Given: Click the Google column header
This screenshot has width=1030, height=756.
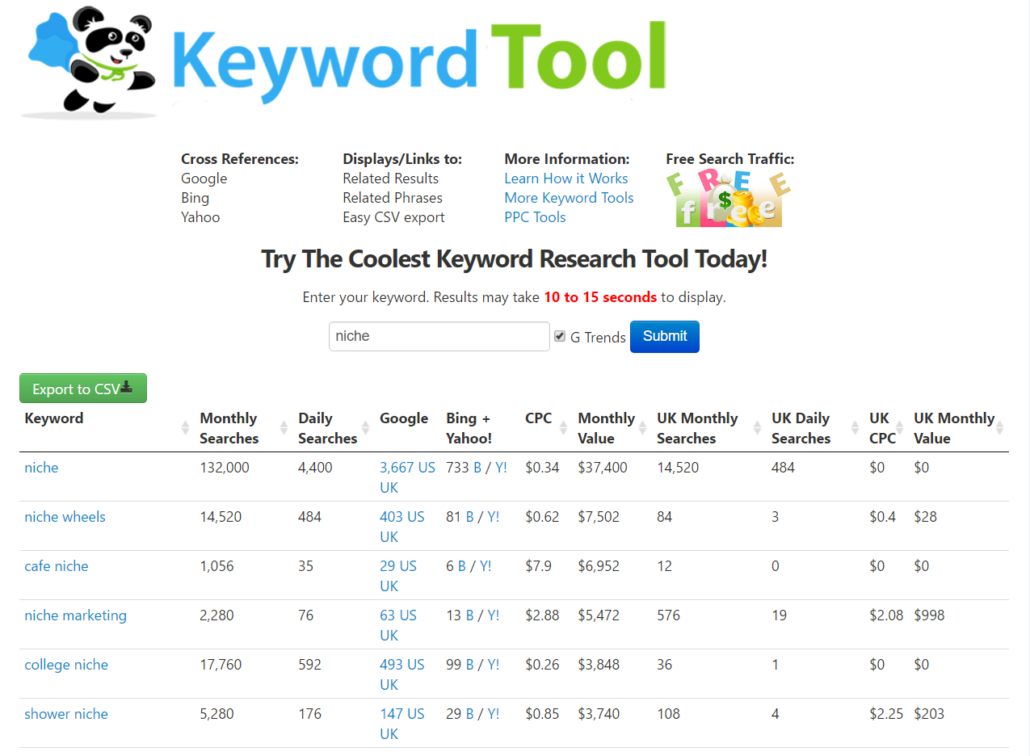Looking at the screenshot, I should (404, 418).
